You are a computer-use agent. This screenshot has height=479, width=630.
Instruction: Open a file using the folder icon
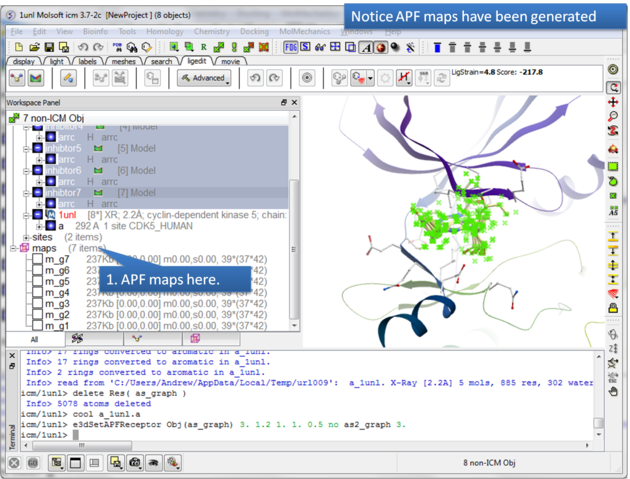point(34,47)
